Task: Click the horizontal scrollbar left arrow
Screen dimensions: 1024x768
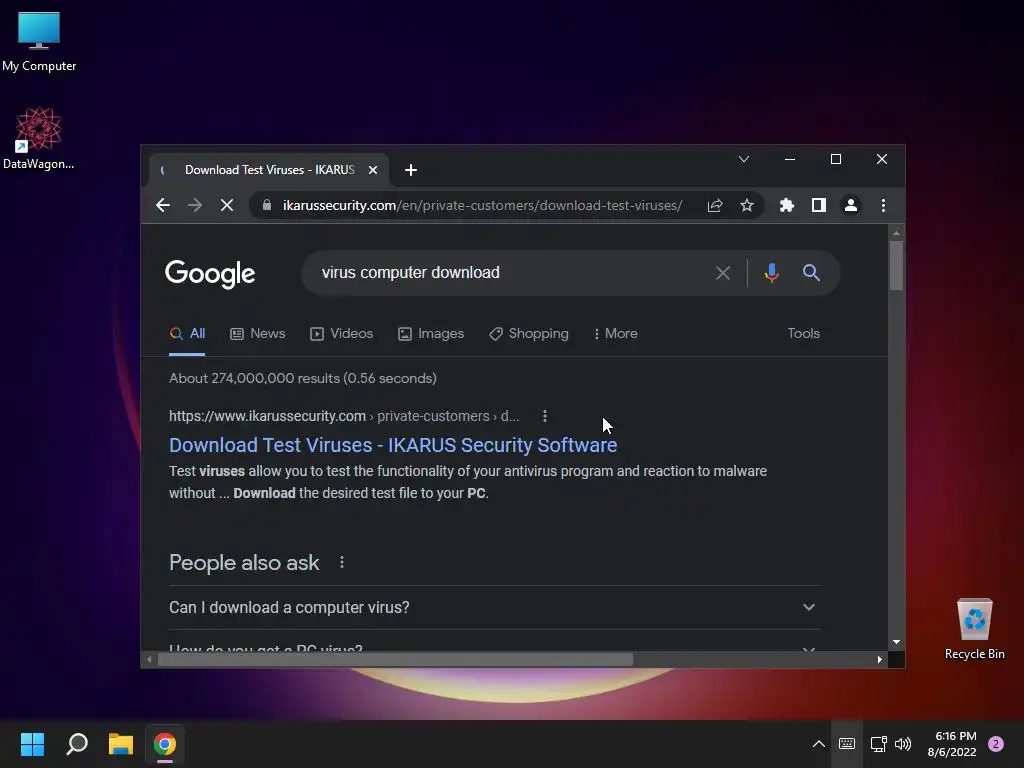Action: click(x=149, y=660)
